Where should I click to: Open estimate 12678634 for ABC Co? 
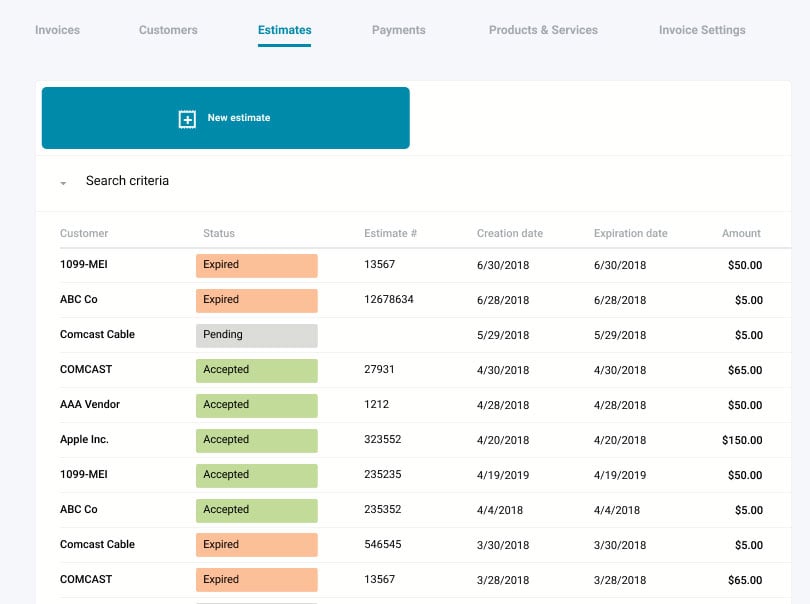(388, 300)
